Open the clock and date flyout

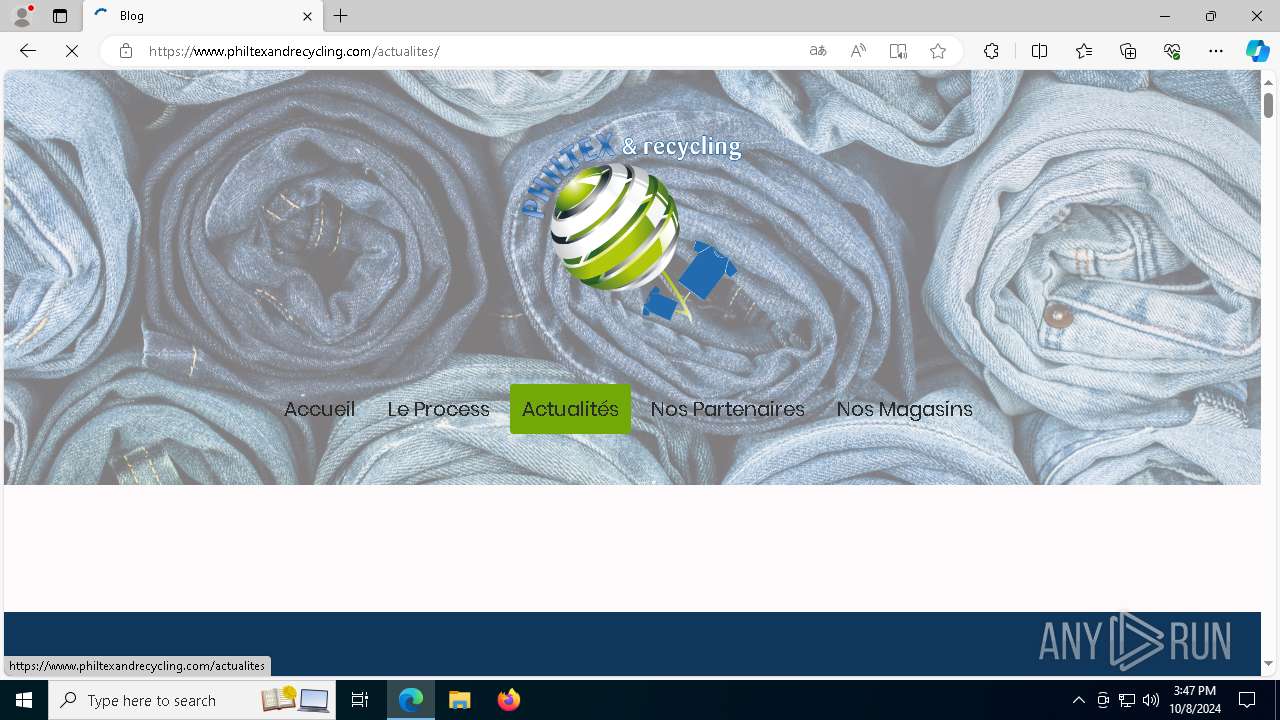click(1195, 700)
